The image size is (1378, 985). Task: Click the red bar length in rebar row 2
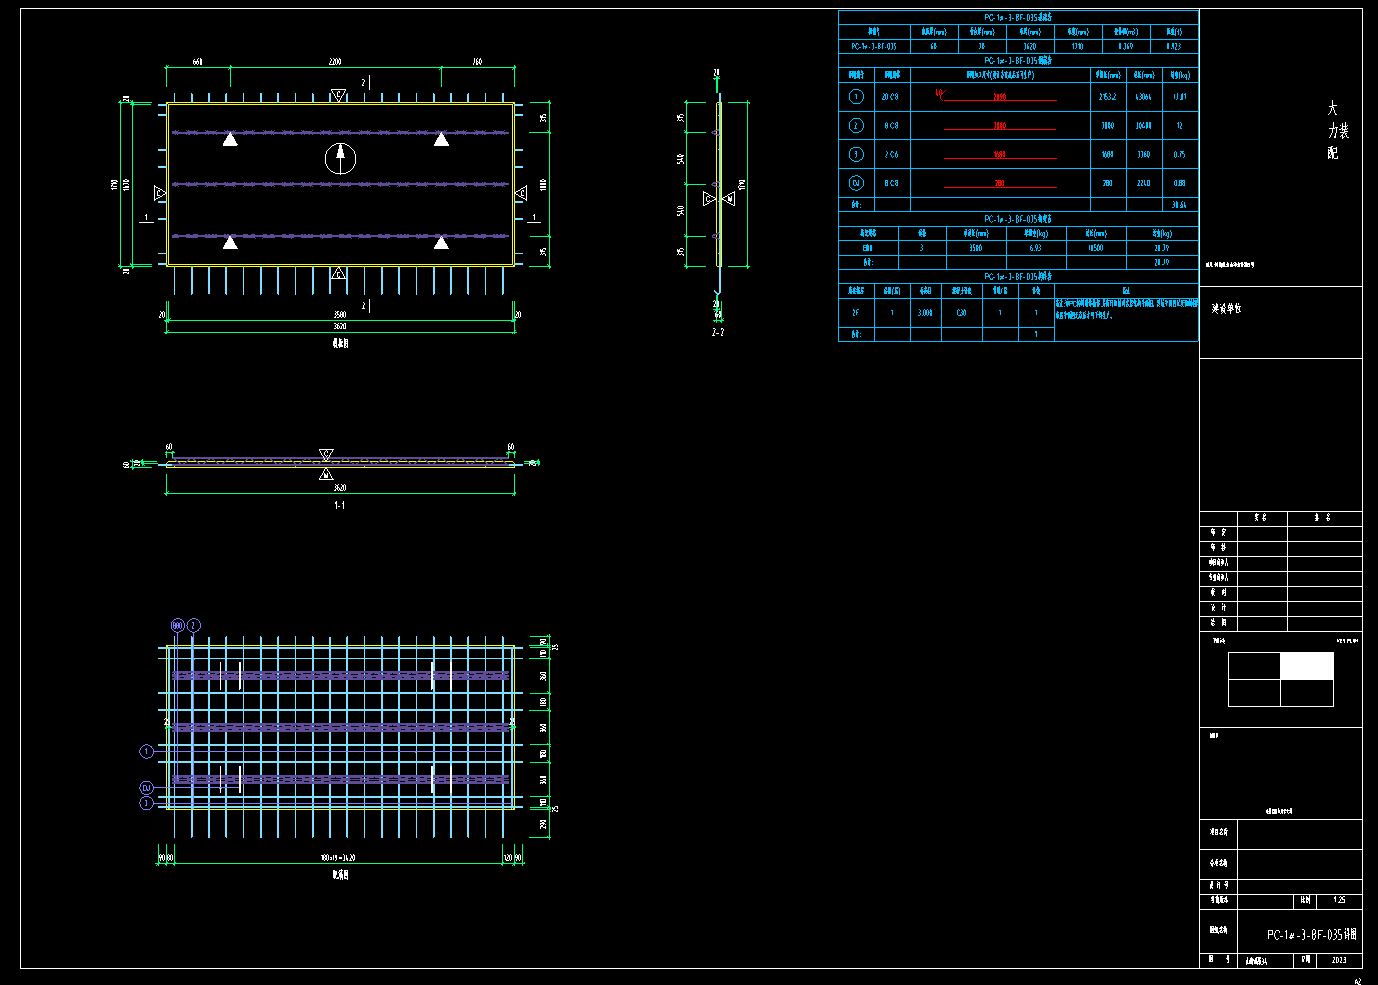[x=1000, y=126]
